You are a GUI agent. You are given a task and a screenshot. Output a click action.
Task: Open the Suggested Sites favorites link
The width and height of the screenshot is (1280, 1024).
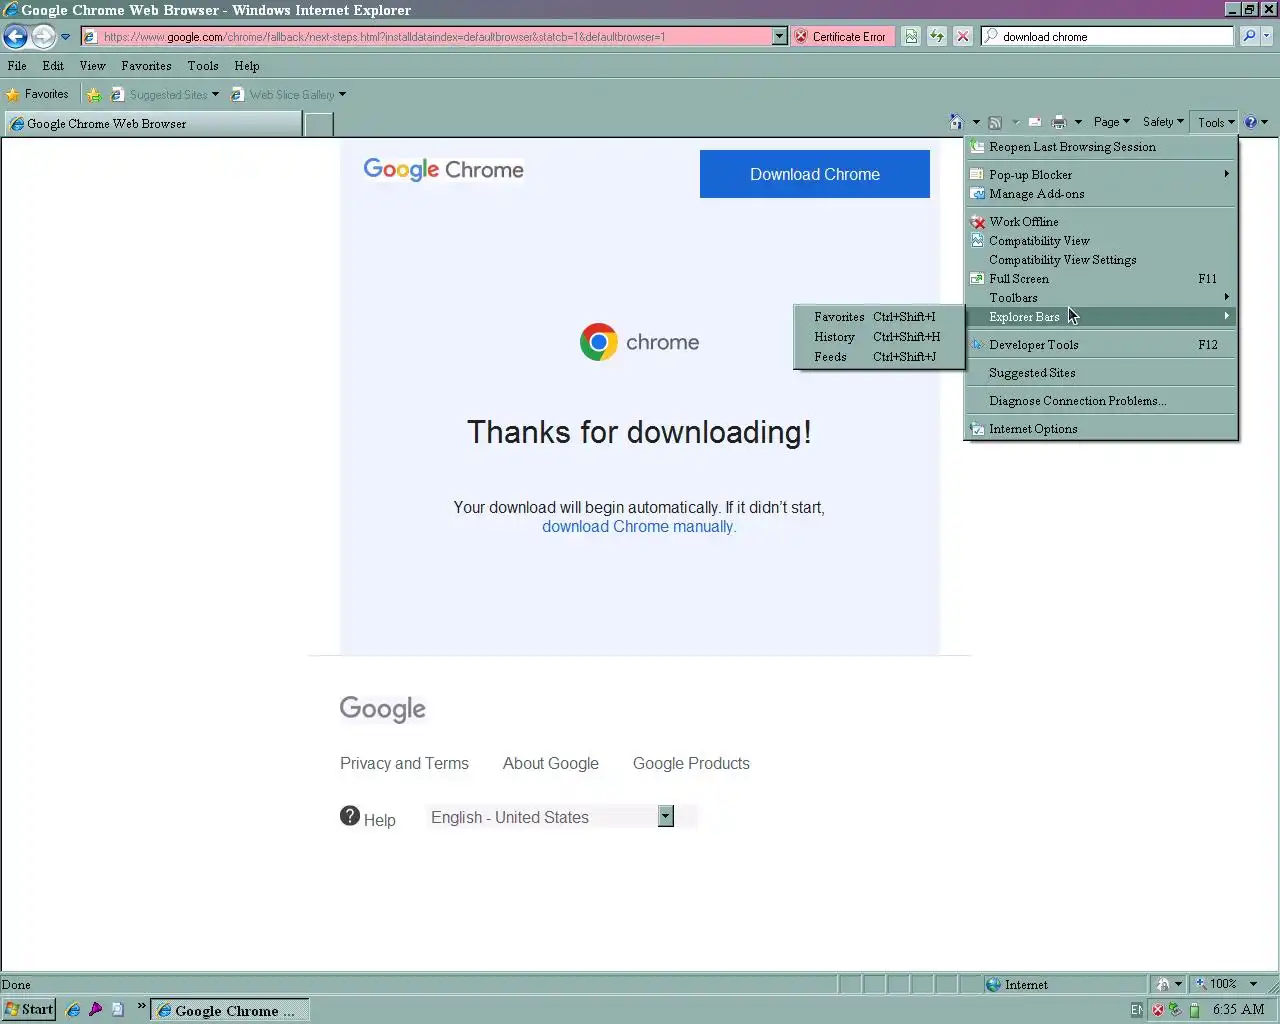coord(165,95)
